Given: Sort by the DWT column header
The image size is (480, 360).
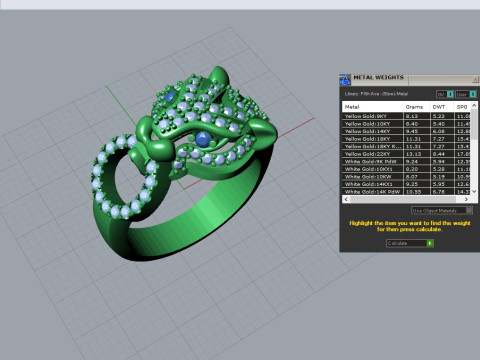Looking at the screenshot, I should pyautogui.click(x=442, y=107).
